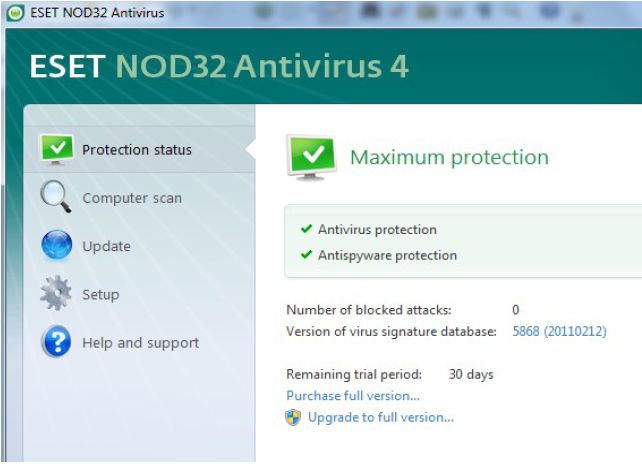Click the large Maximum protection checkmark icon
Screen dimensions: 642x464
pyautogui.click(x=311, y=156)
